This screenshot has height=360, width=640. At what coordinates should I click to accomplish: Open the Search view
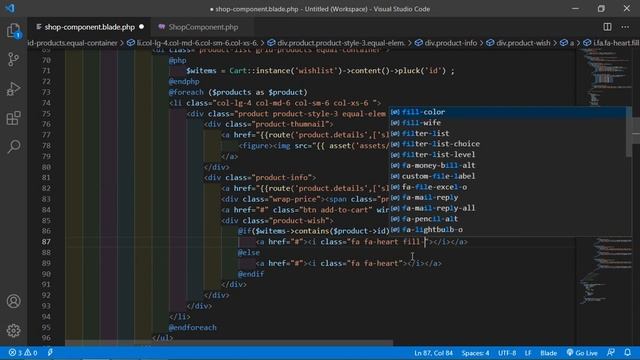(x=13, y=147)
